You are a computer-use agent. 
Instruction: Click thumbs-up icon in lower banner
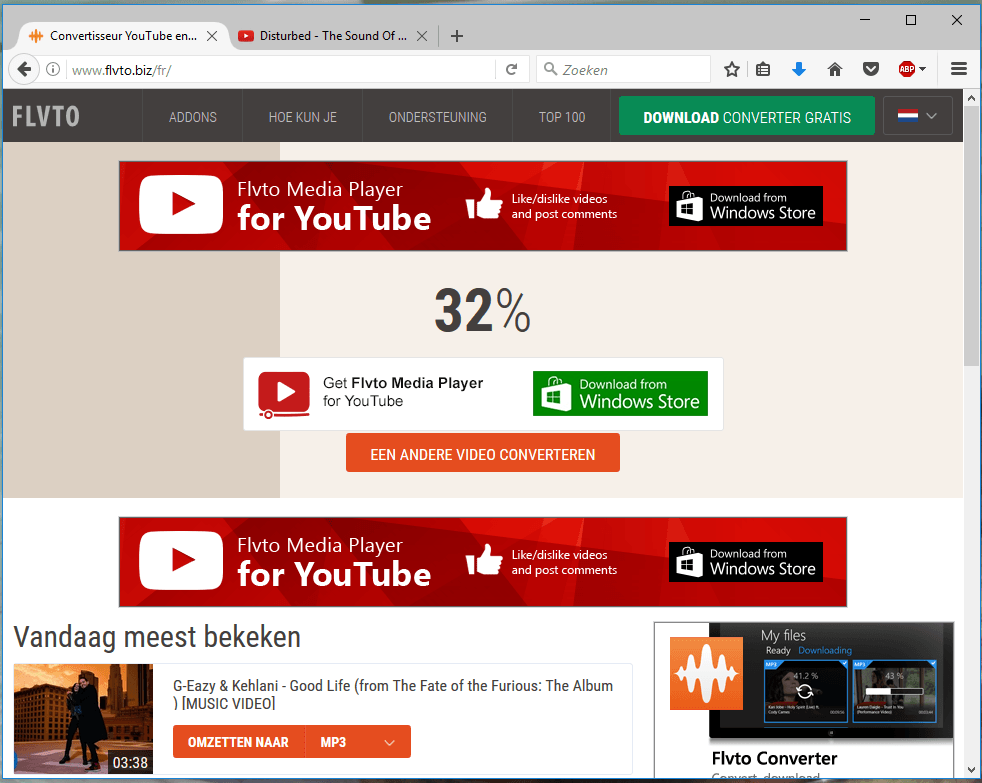coord(484,560)
